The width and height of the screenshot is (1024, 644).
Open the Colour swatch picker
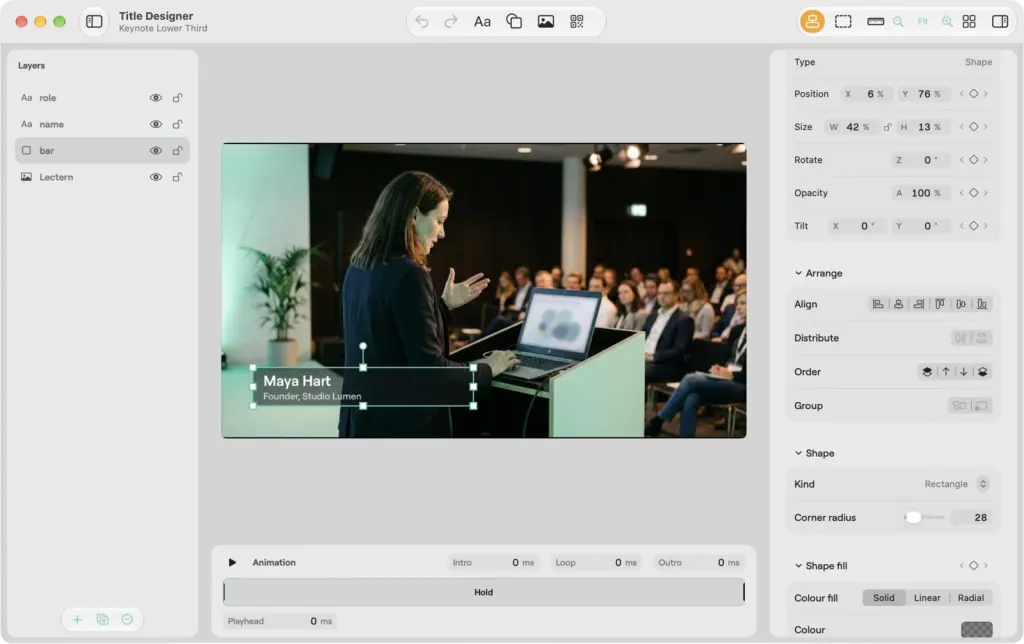(x=976, y=630)
